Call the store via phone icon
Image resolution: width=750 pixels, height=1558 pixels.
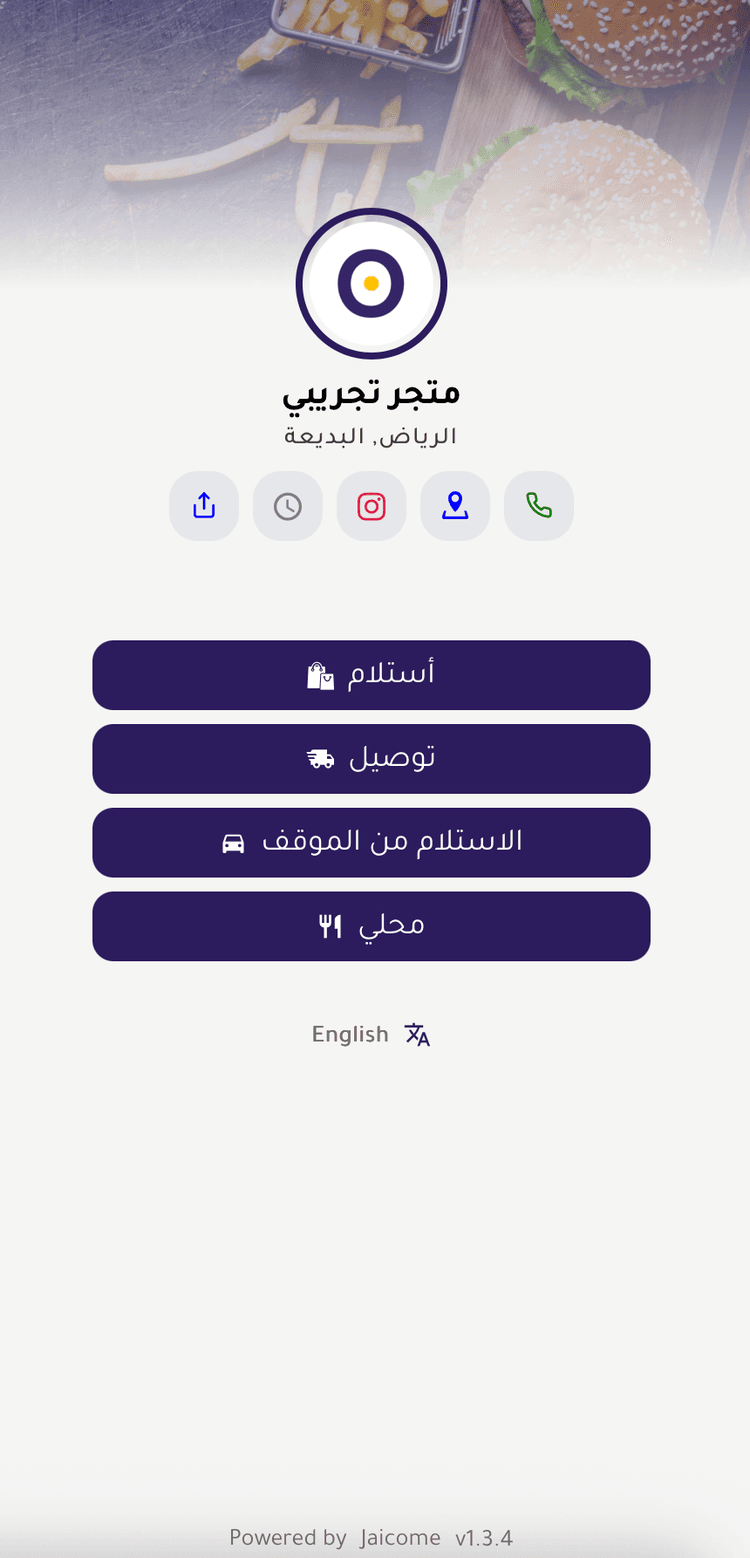coord(539,506)
